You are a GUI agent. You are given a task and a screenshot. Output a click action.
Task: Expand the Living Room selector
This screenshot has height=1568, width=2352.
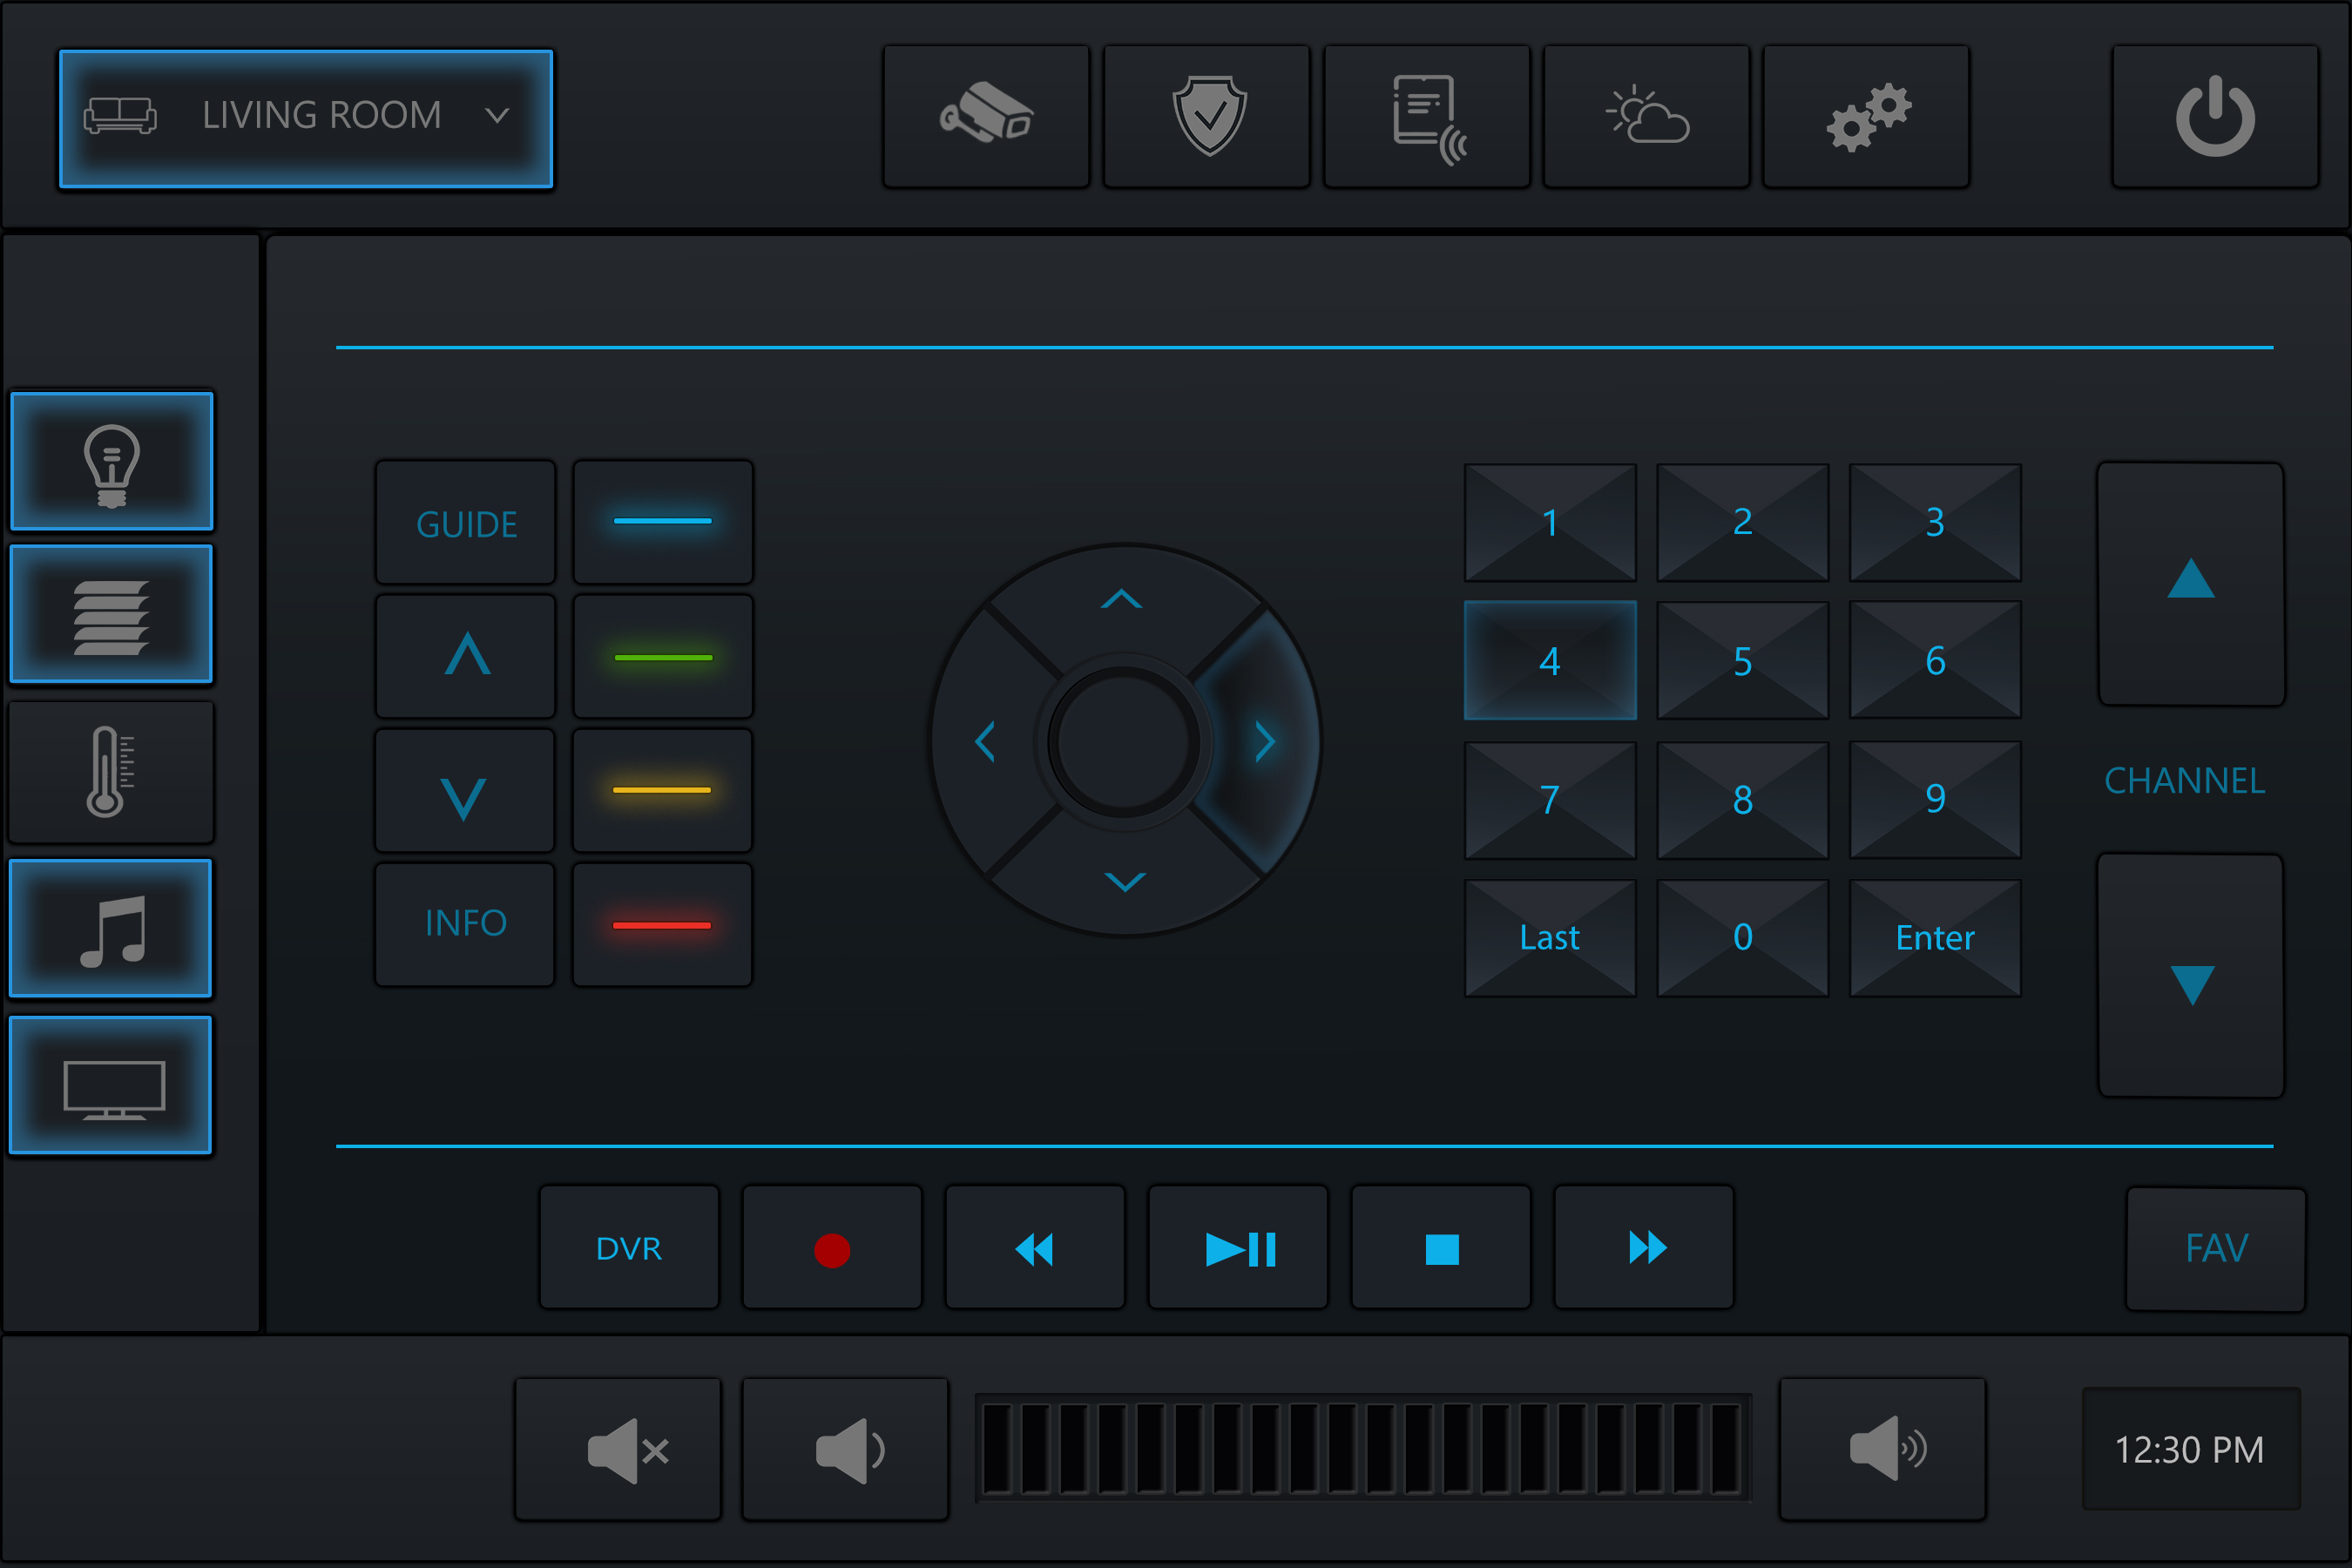click(306, 118)
